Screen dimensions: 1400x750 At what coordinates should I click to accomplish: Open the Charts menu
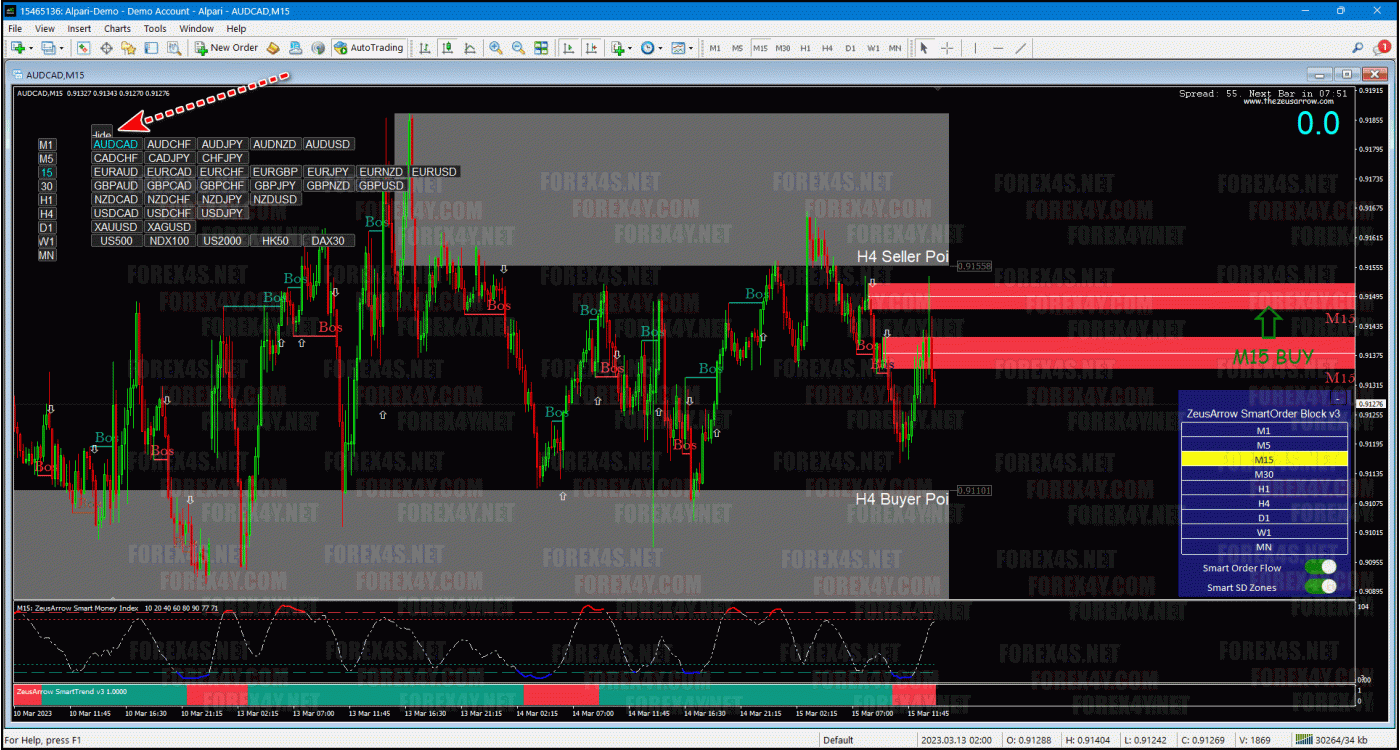coord(117,29)
